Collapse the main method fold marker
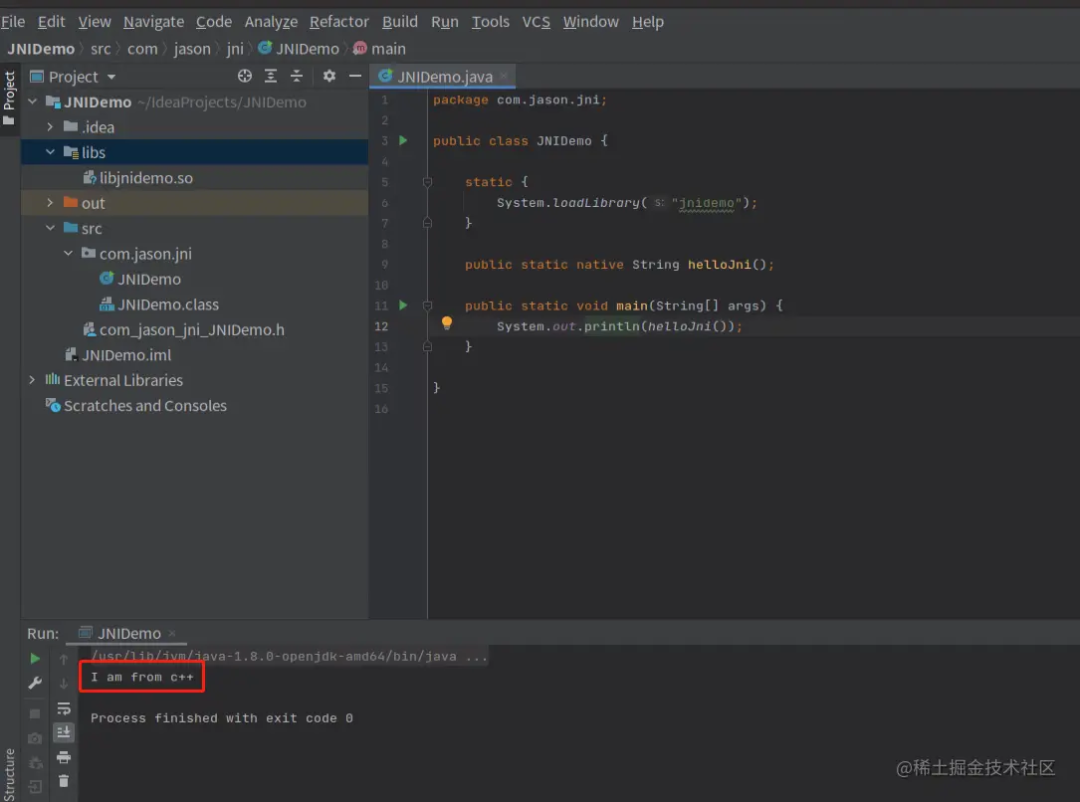This screenshot has height=802, width=1080. 427,305
